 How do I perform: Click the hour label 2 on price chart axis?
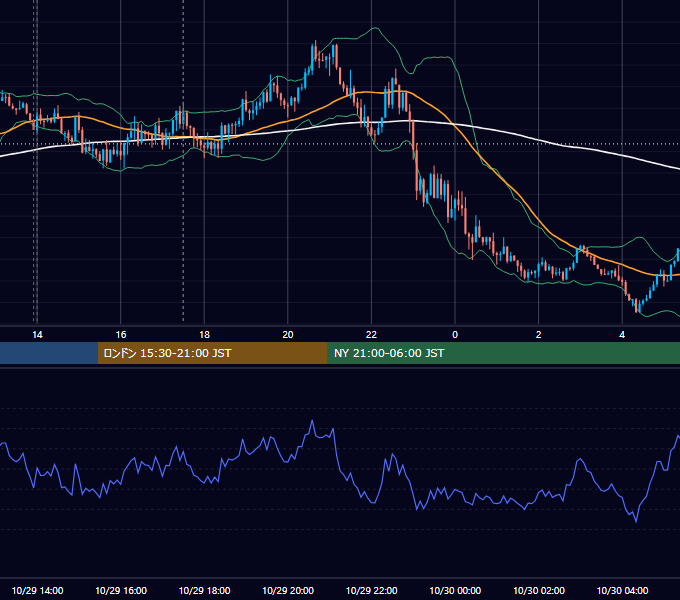pos(539,335)
